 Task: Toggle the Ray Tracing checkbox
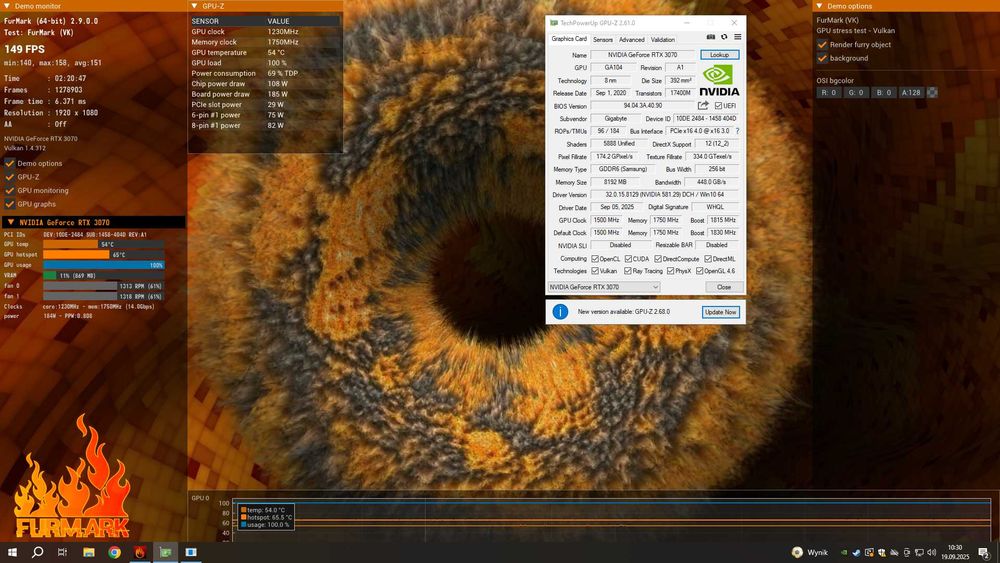628,271
